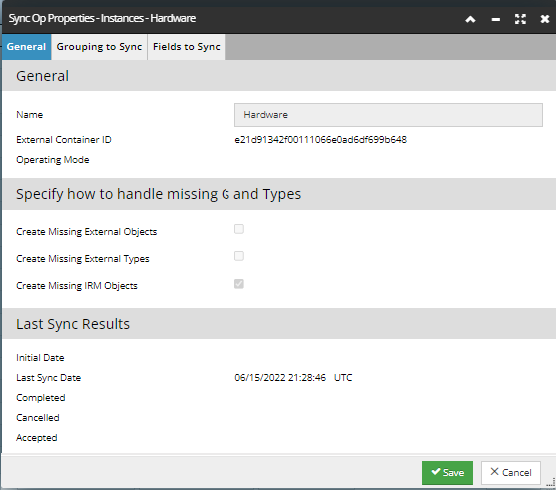Save the sync op properties
Viewport: 556px width, 490px height.
(447, 473)
